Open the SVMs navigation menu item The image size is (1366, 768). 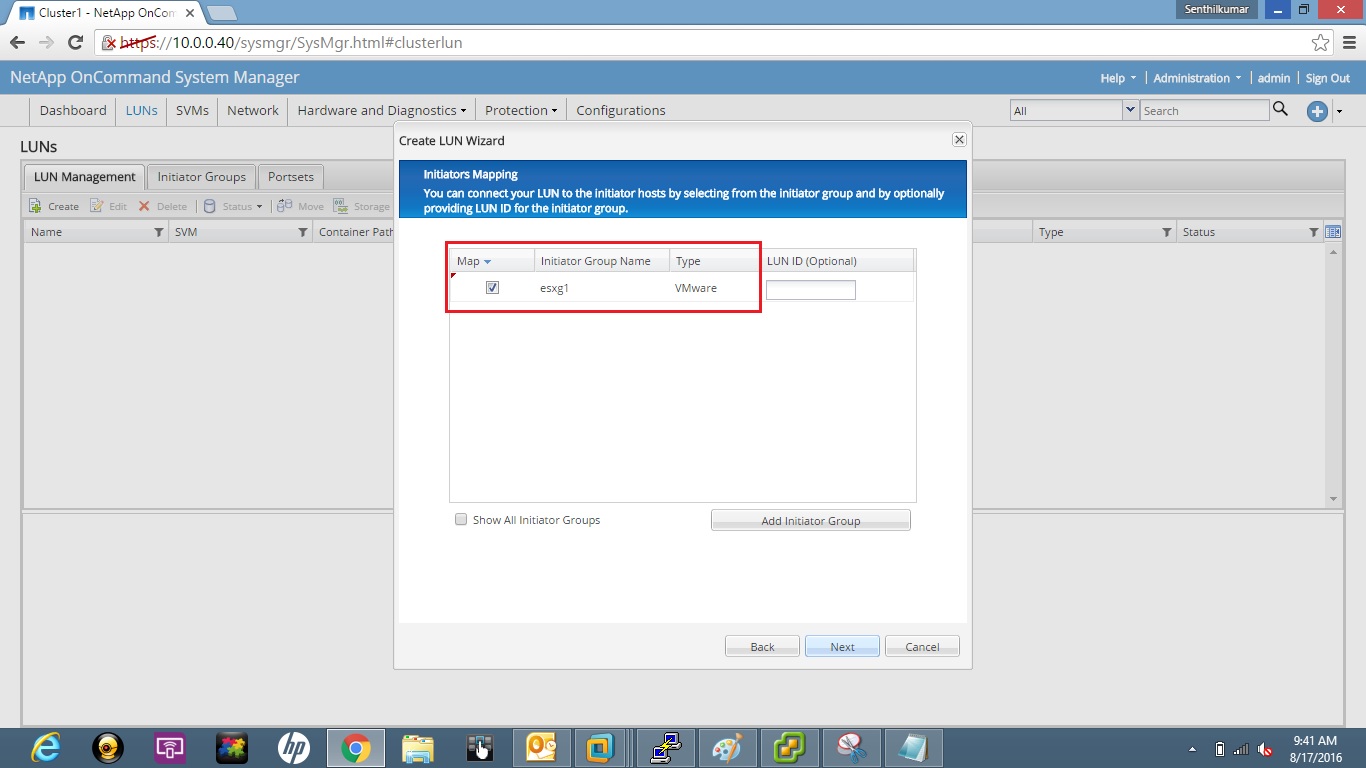[x=192, y=110]
